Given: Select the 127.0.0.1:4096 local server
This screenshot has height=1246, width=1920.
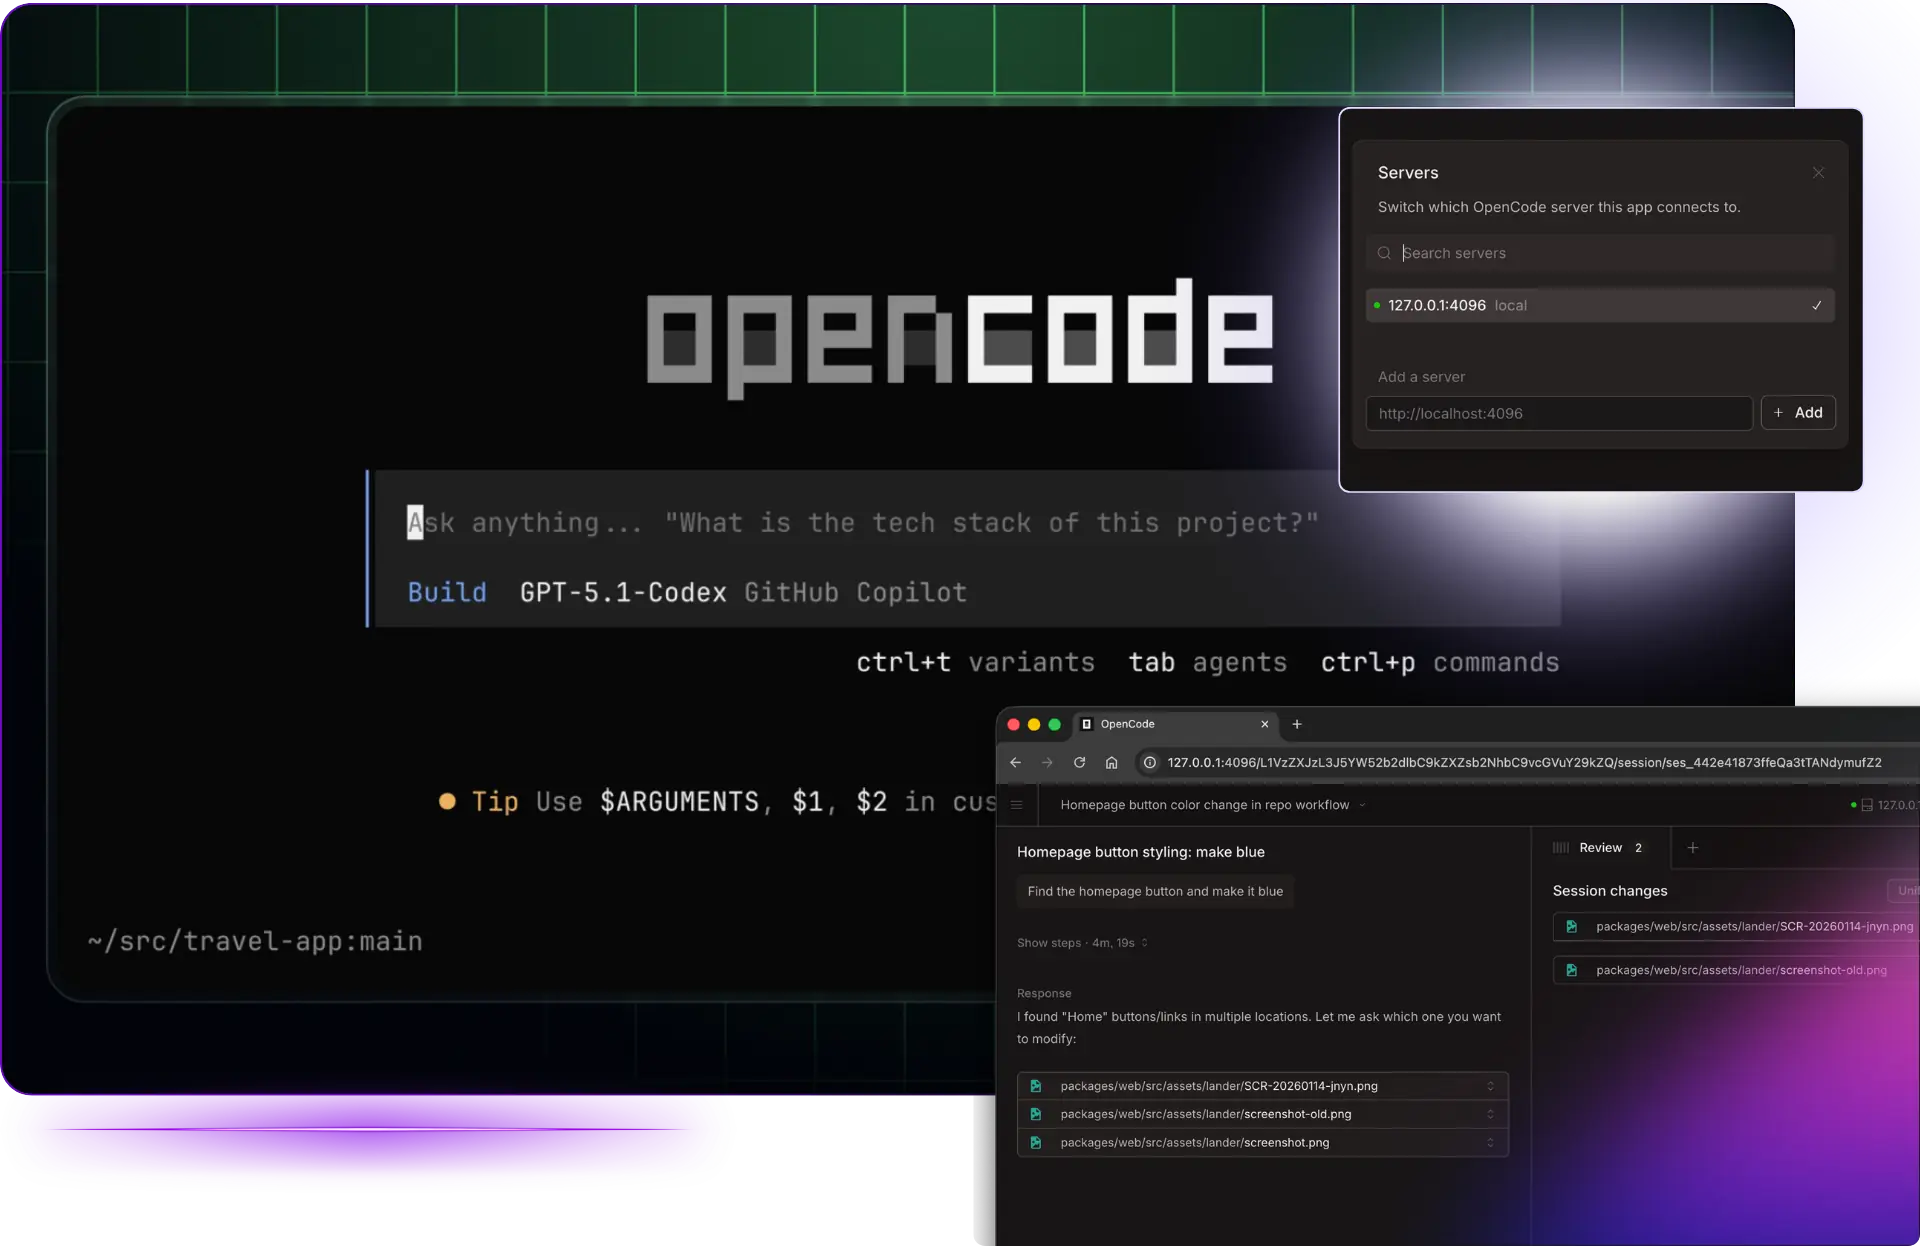Looking at the screenshot, I should point(1600,305).
